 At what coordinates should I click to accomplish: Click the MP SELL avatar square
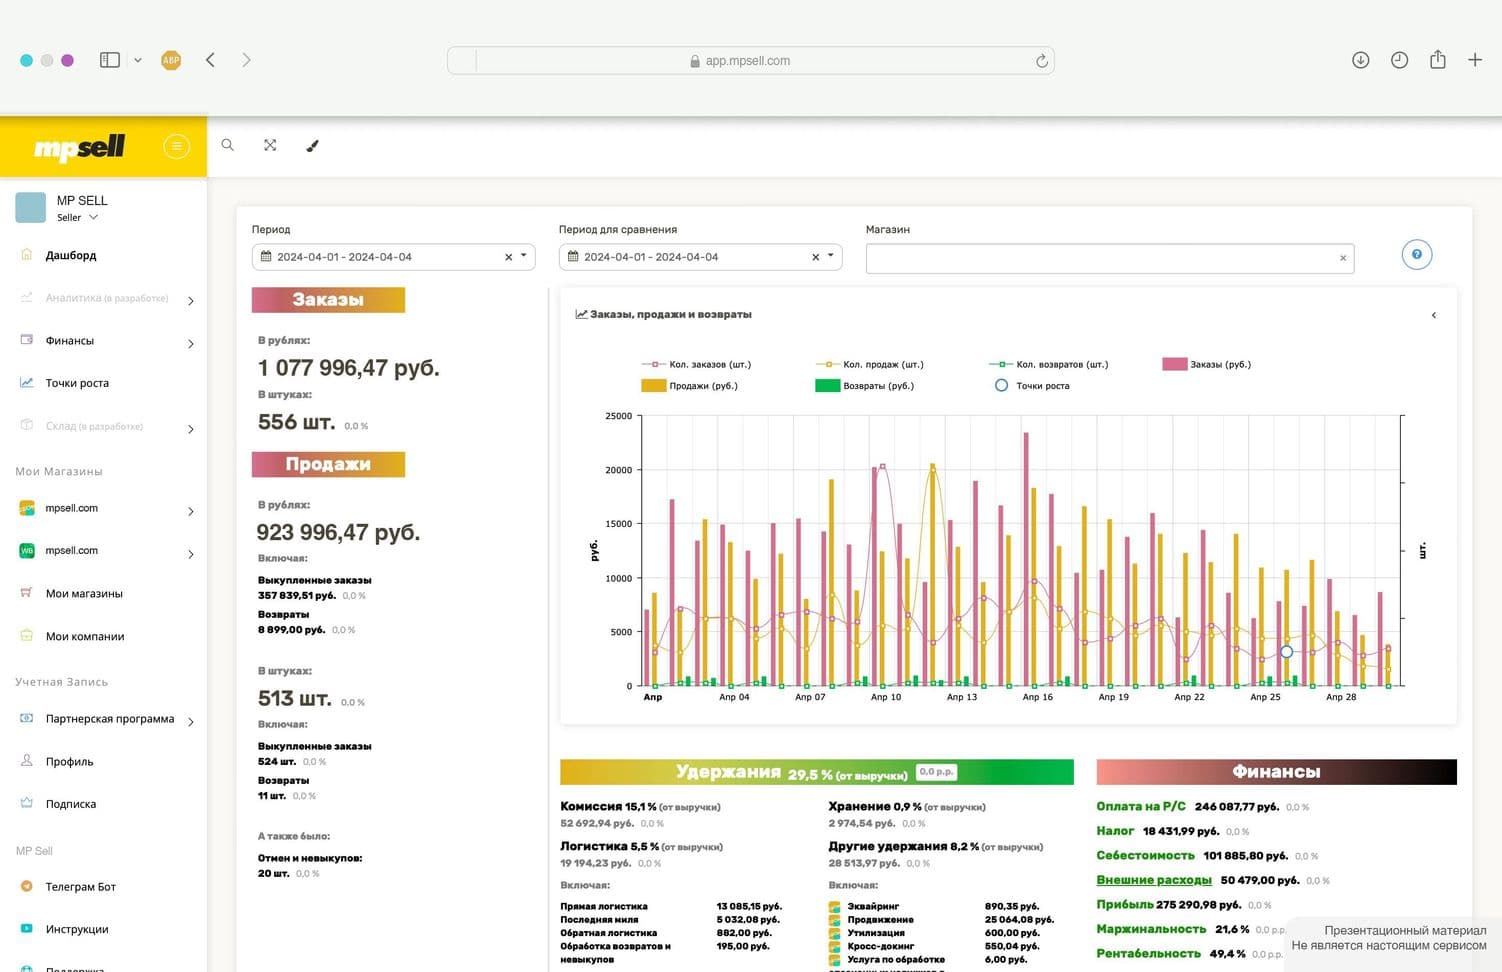click(x=31, y=208)
